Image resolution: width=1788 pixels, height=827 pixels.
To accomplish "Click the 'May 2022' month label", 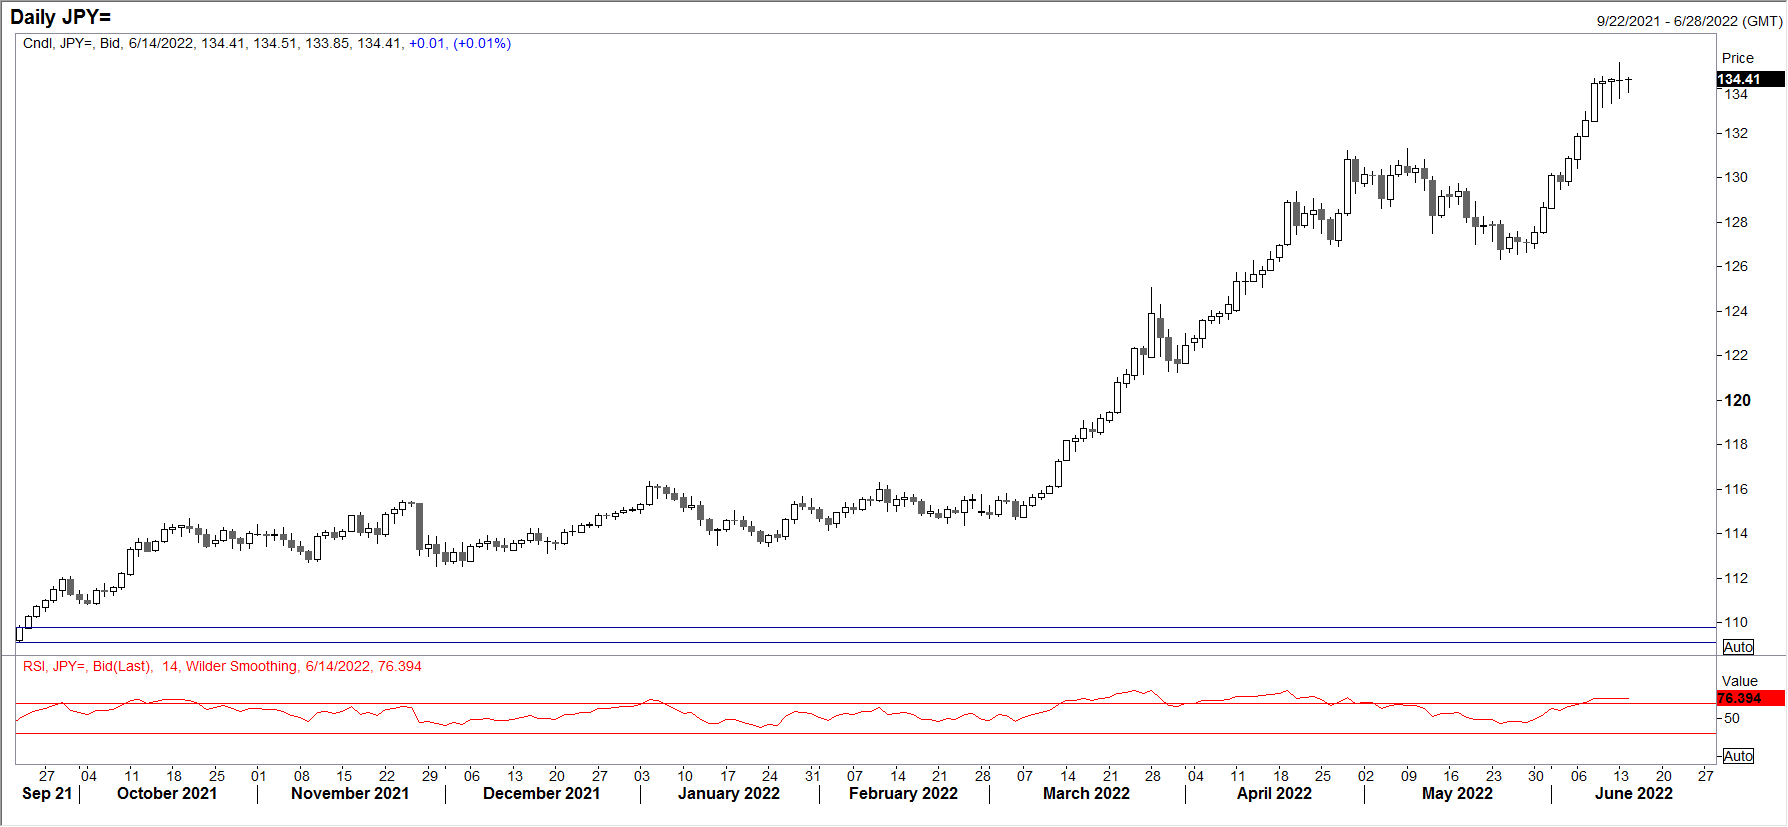I will [x=1457, y=794].
